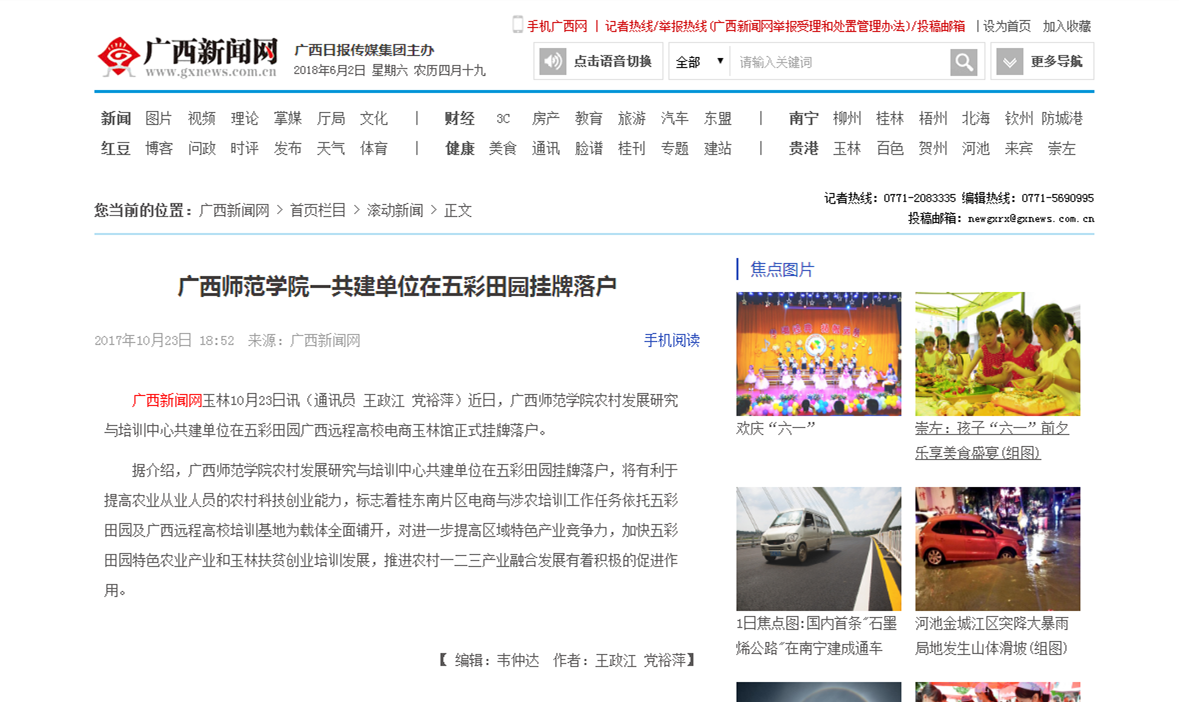Select 北海 city link
This screenshot has width=1179, height=702.
point(976,118)
